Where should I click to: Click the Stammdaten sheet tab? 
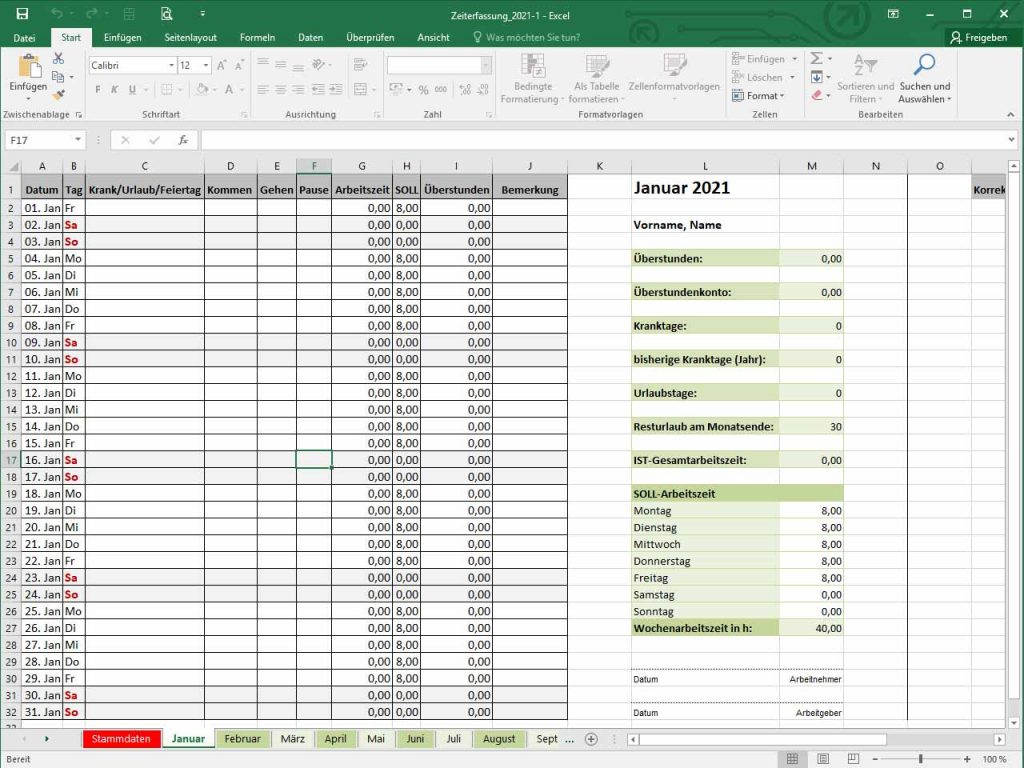[120, 738]
